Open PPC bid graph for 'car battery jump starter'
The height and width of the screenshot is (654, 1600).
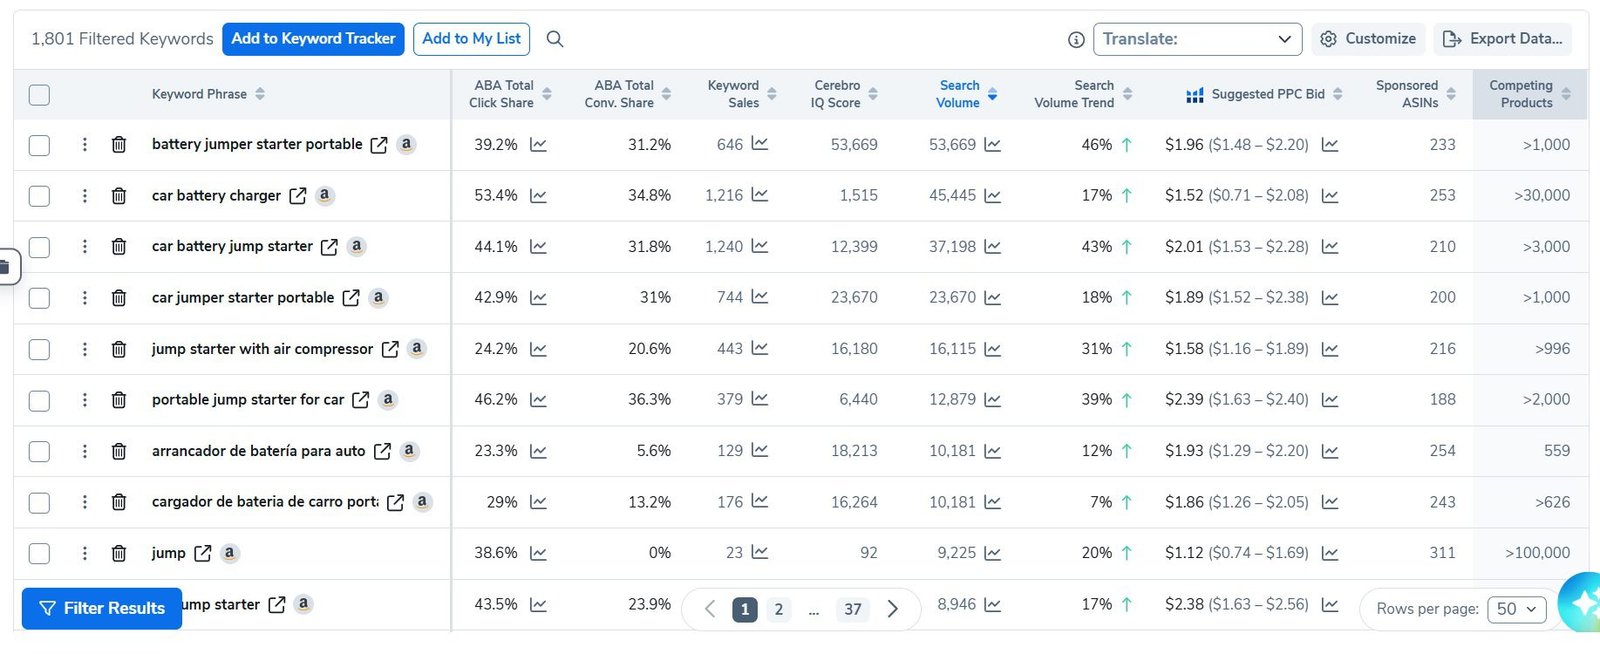point(1330,247)
